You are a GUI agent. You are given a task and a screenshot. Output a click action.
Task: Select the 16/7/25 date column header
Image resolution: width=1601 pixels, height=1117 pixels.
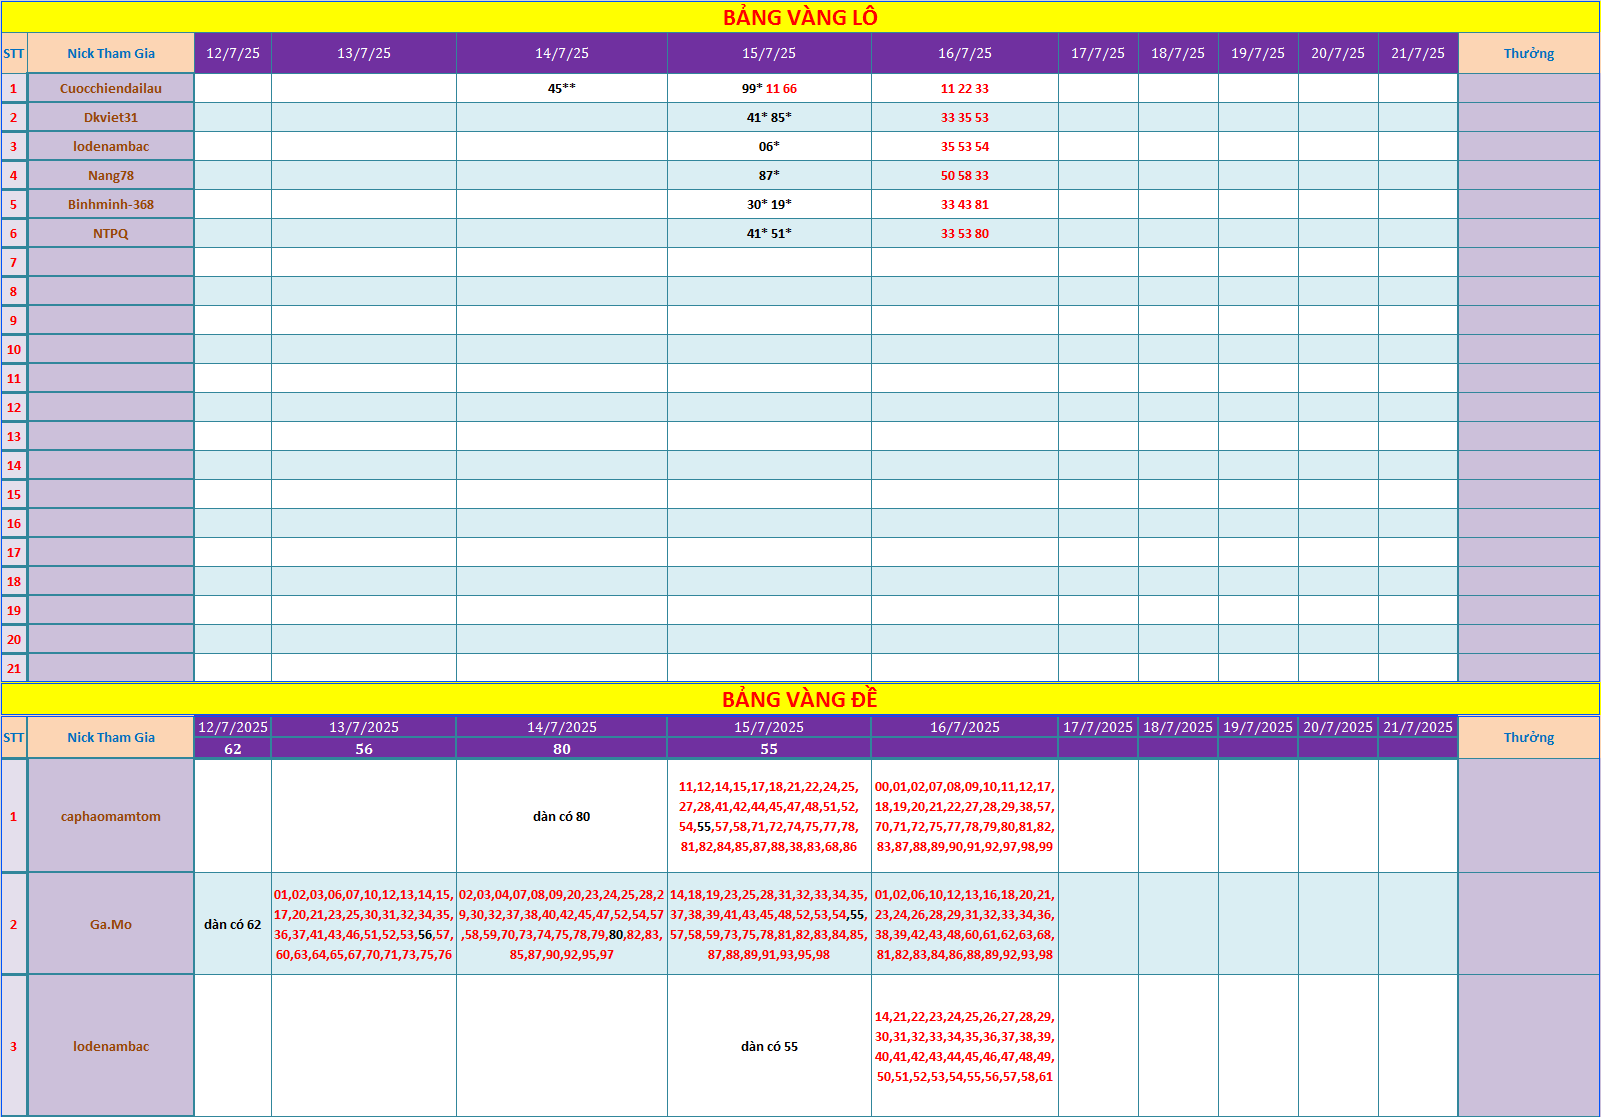point(965,53)
